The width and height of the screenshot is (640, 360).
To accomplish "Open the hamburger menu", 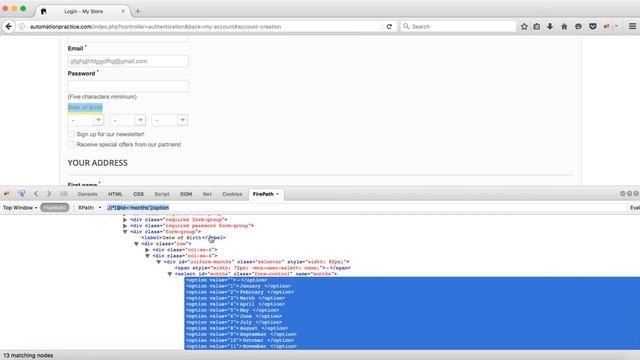I will click(632, 27).
